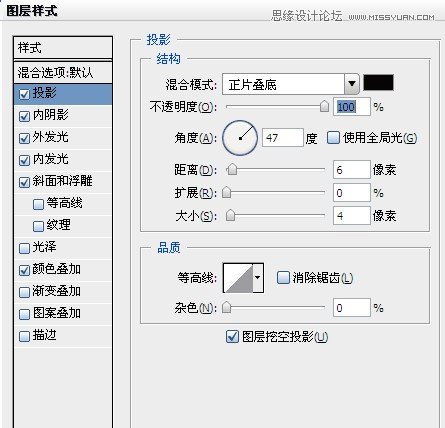Select the 纹理 texture sub-item row
445x428 pixels.
63,226
